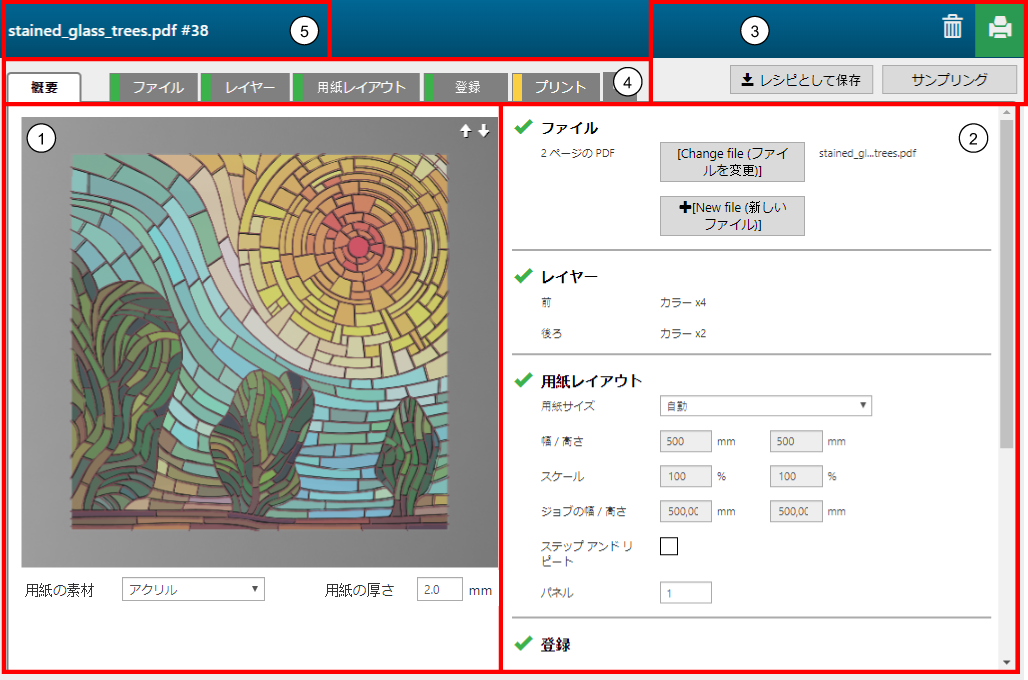Click the レイヤー section heading
The image size is (1028, 680).
tap(569, 277)
